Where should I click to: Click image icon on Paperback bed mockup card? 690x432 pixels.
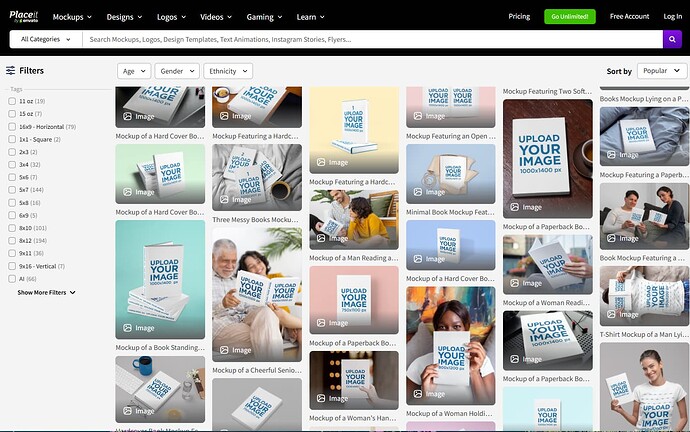pos(611,154)
